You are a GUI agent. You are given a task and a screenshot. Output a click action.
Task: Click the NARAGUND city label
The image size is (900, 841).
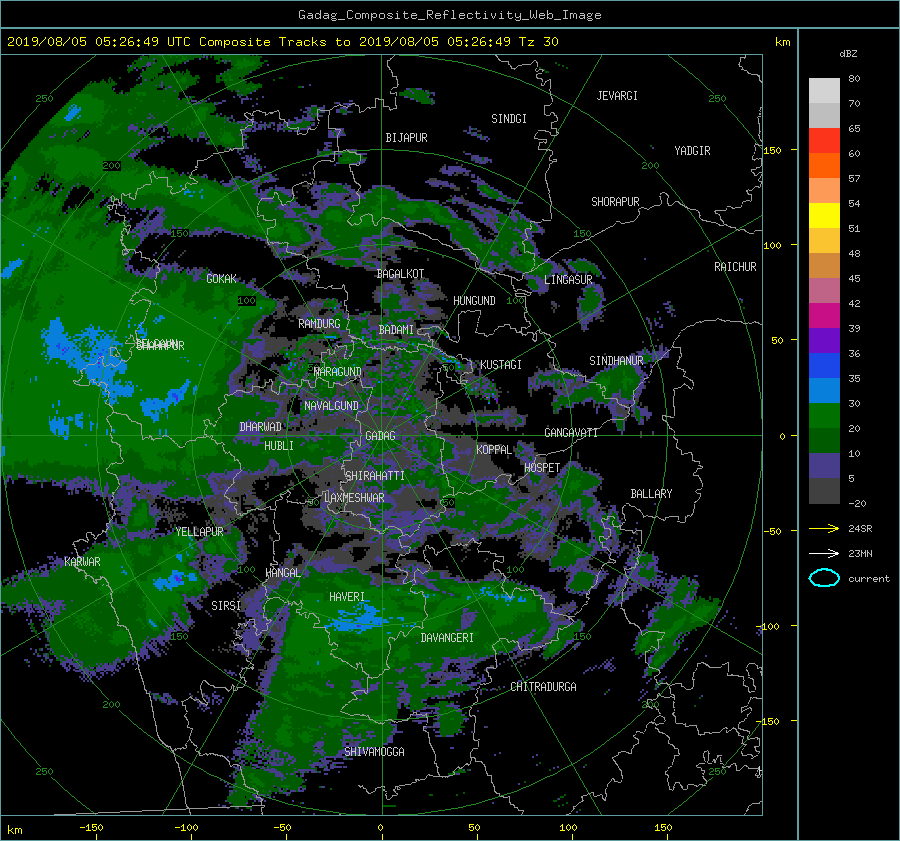point(338,372)
